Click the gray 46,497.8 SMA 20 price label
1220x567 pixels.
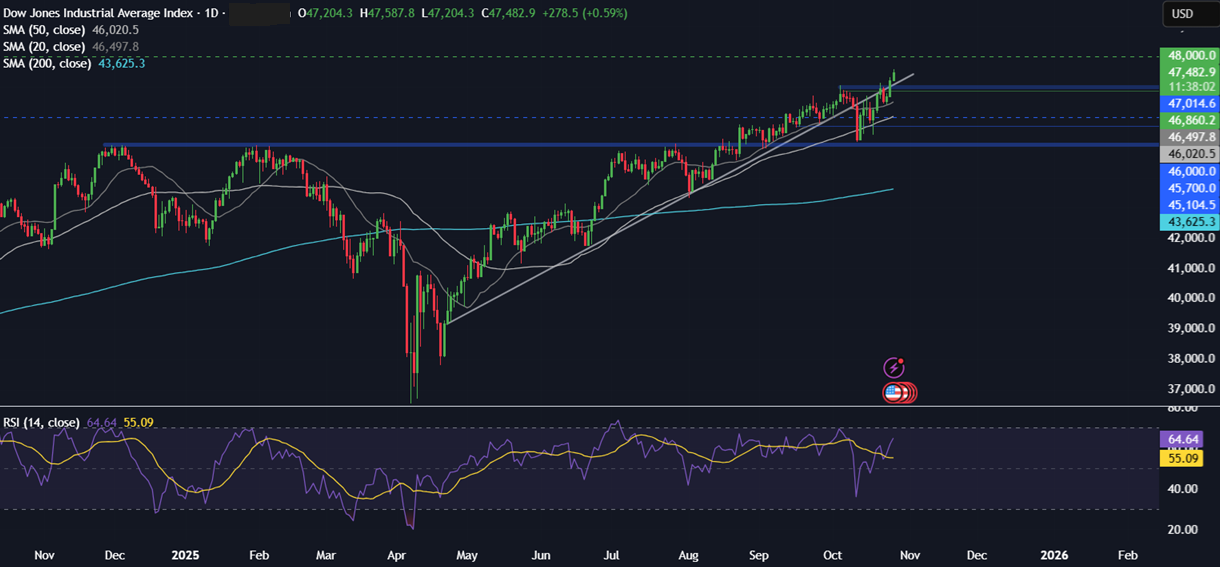(1187, 137)
